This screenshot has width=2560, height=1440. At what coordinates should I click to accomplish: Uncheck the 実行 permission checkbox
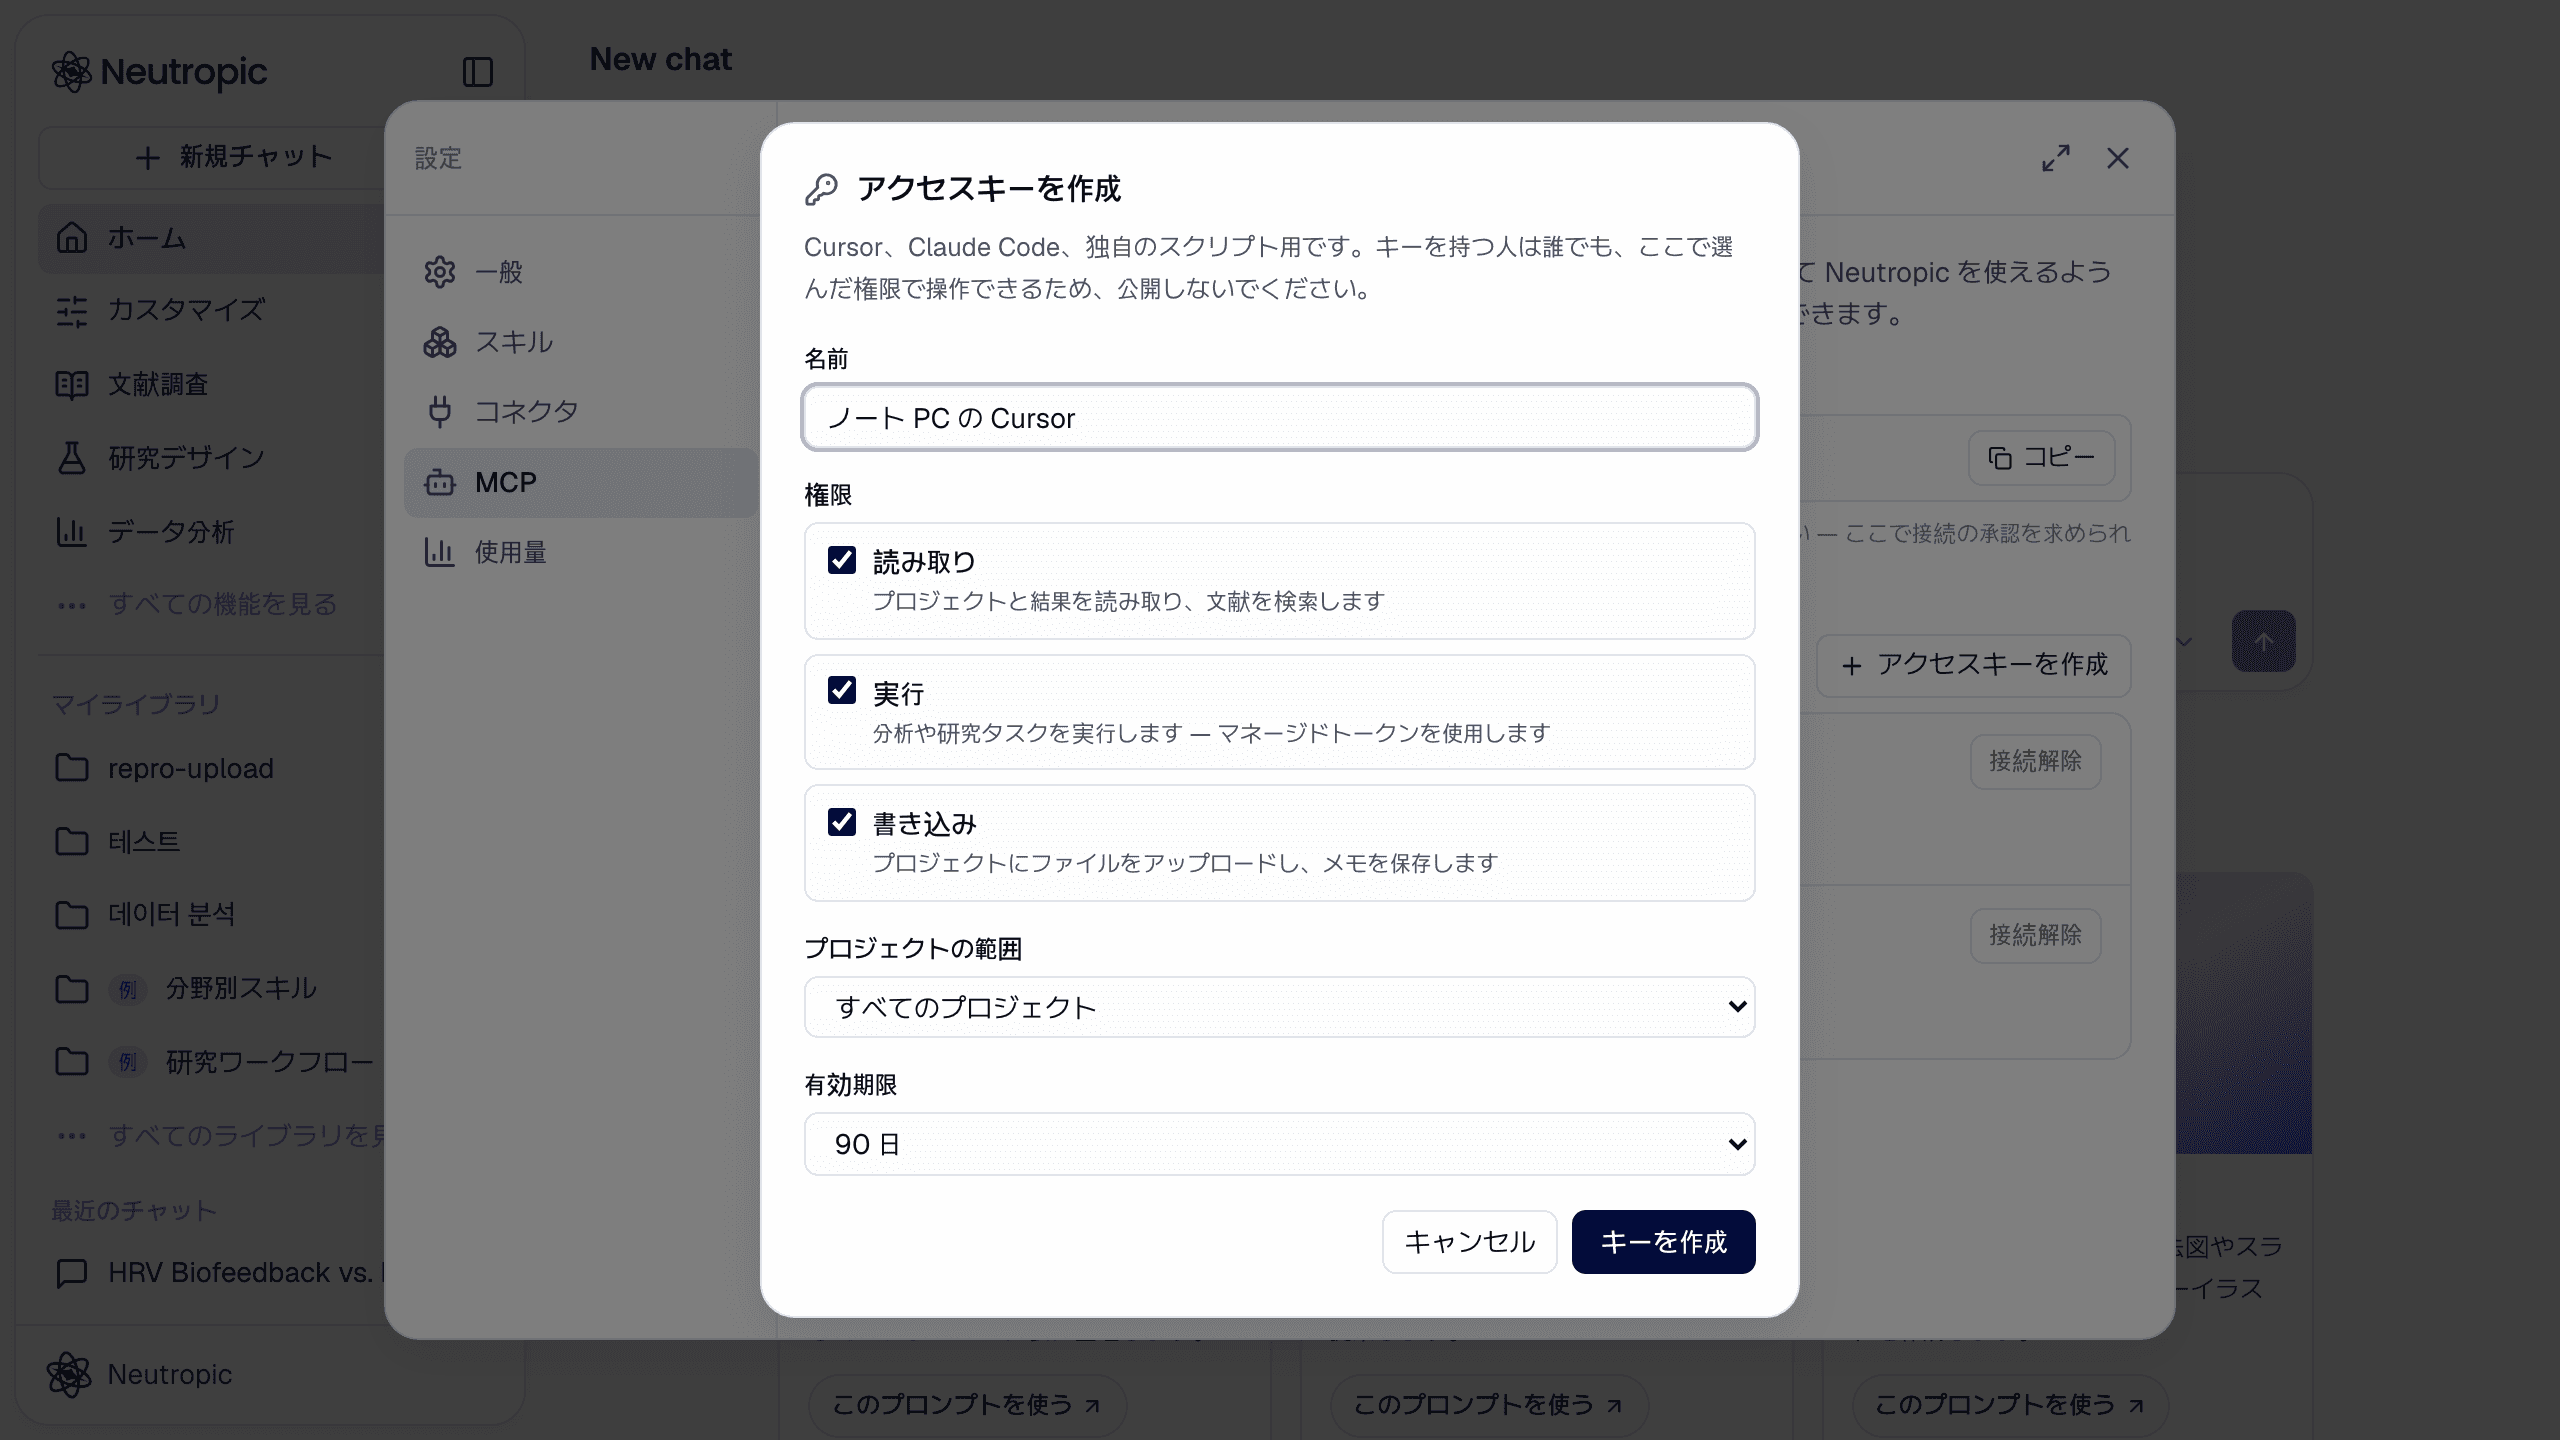coord(842,690)
